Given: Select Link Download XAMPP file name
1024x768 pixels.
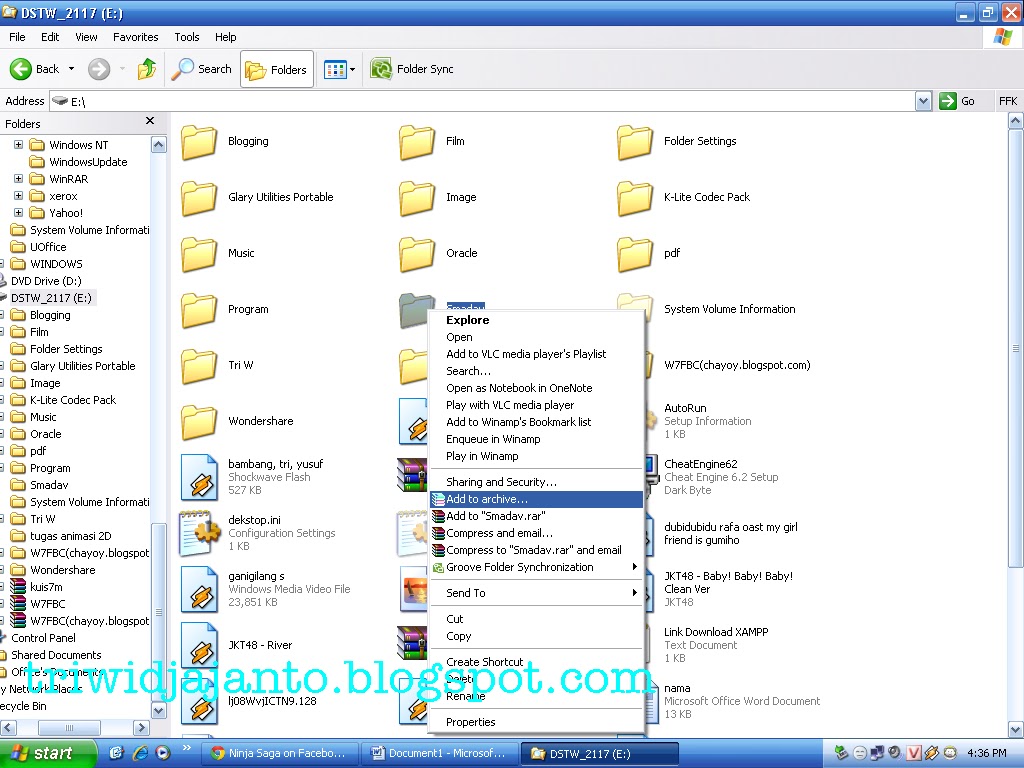Looking at the screenshot, I should click(716, 632).
